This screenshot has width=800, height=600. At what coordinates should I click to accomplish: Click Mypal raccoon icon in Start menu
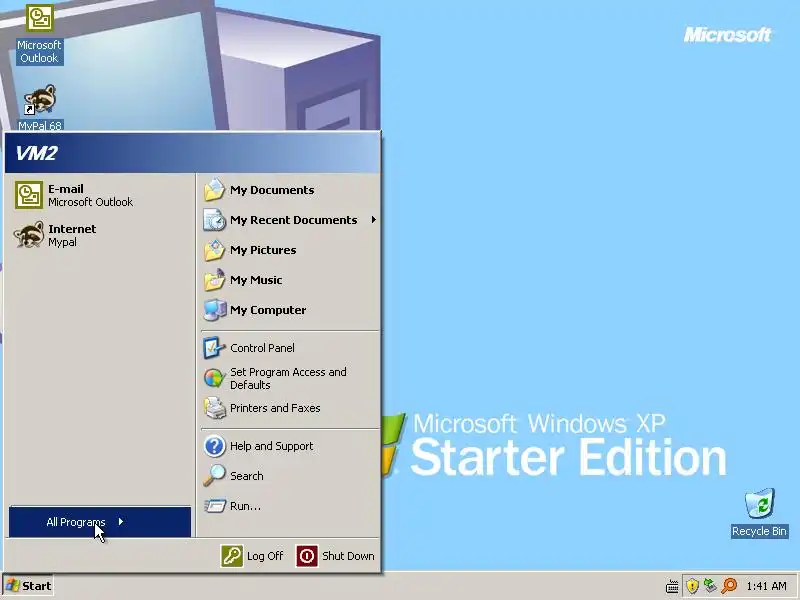pos(29,235)
